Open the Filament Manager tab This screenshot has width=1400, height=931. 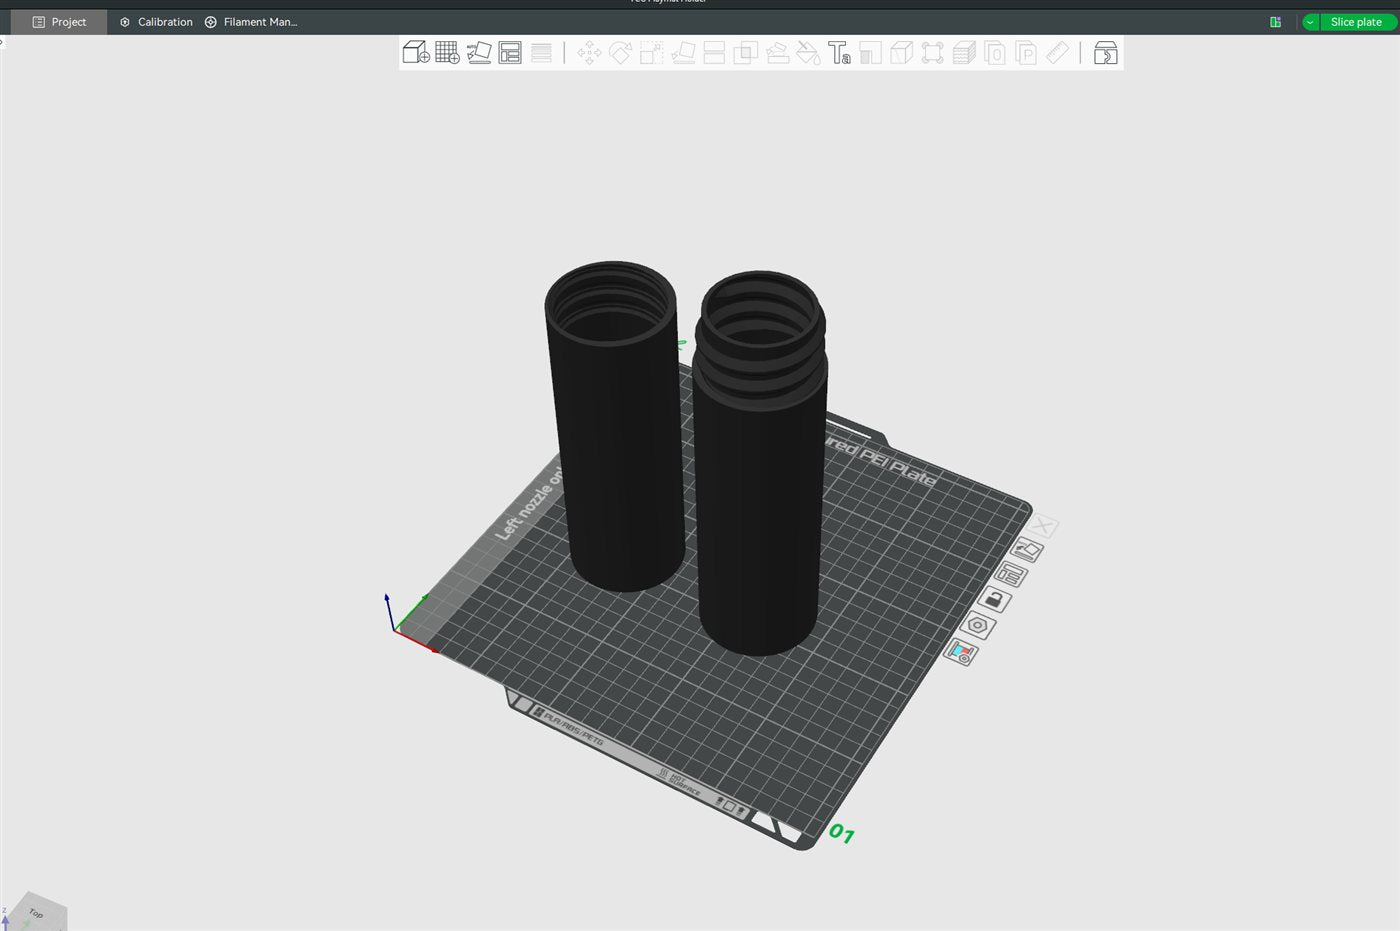[x=251, y=22]
